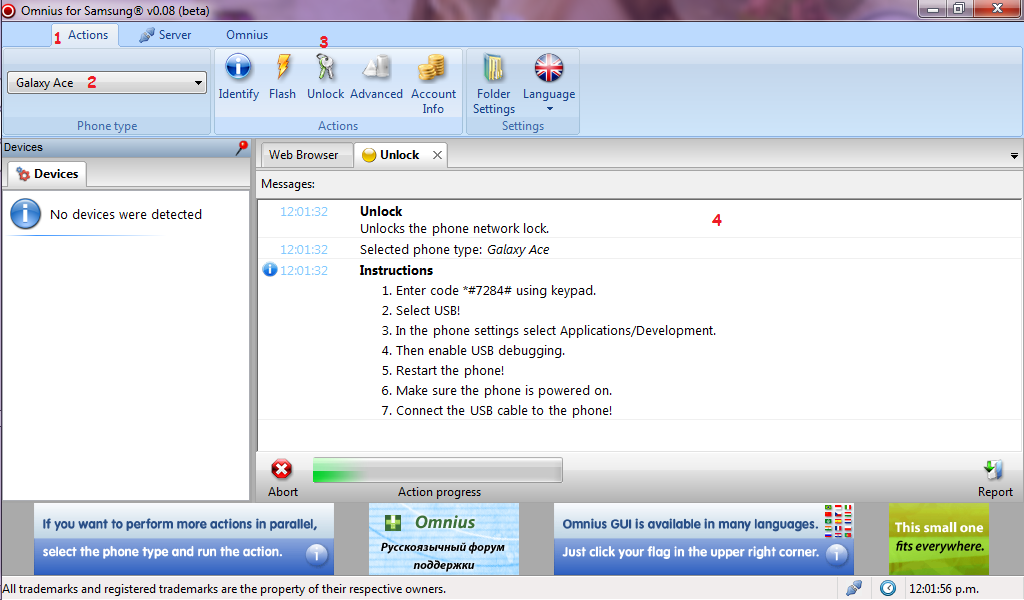Image resolution: width=1024 pixels, height=600 pixels.
Task: Open the Advanced actions
Action: (x=376, y=77)
